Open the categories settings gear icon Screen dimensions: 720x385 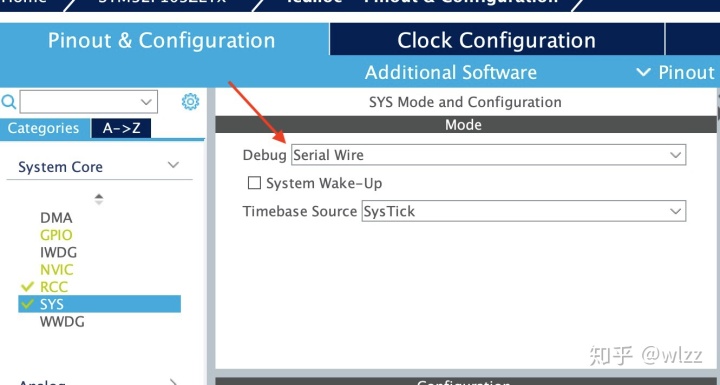190,102
